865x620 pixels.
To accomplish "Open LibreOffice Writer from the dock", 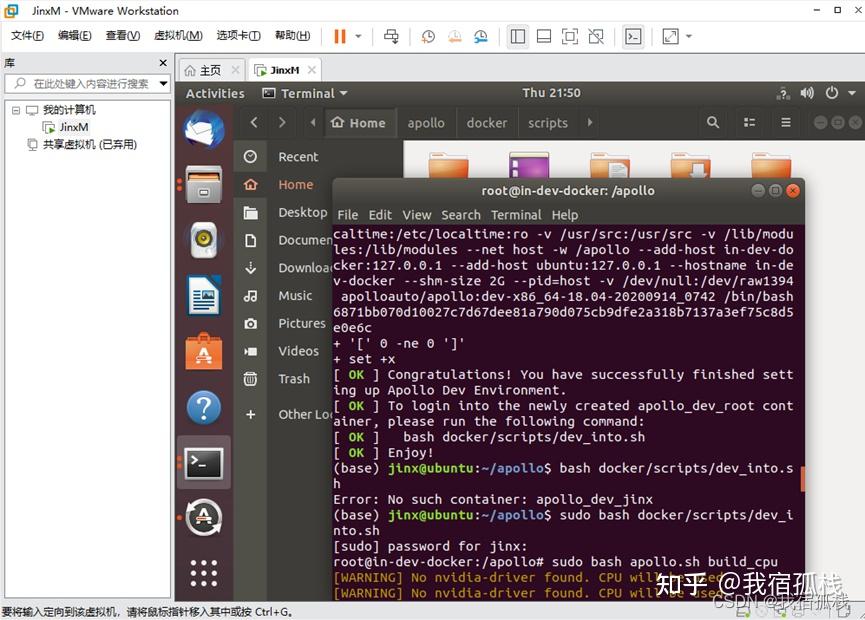I will 204,296.
